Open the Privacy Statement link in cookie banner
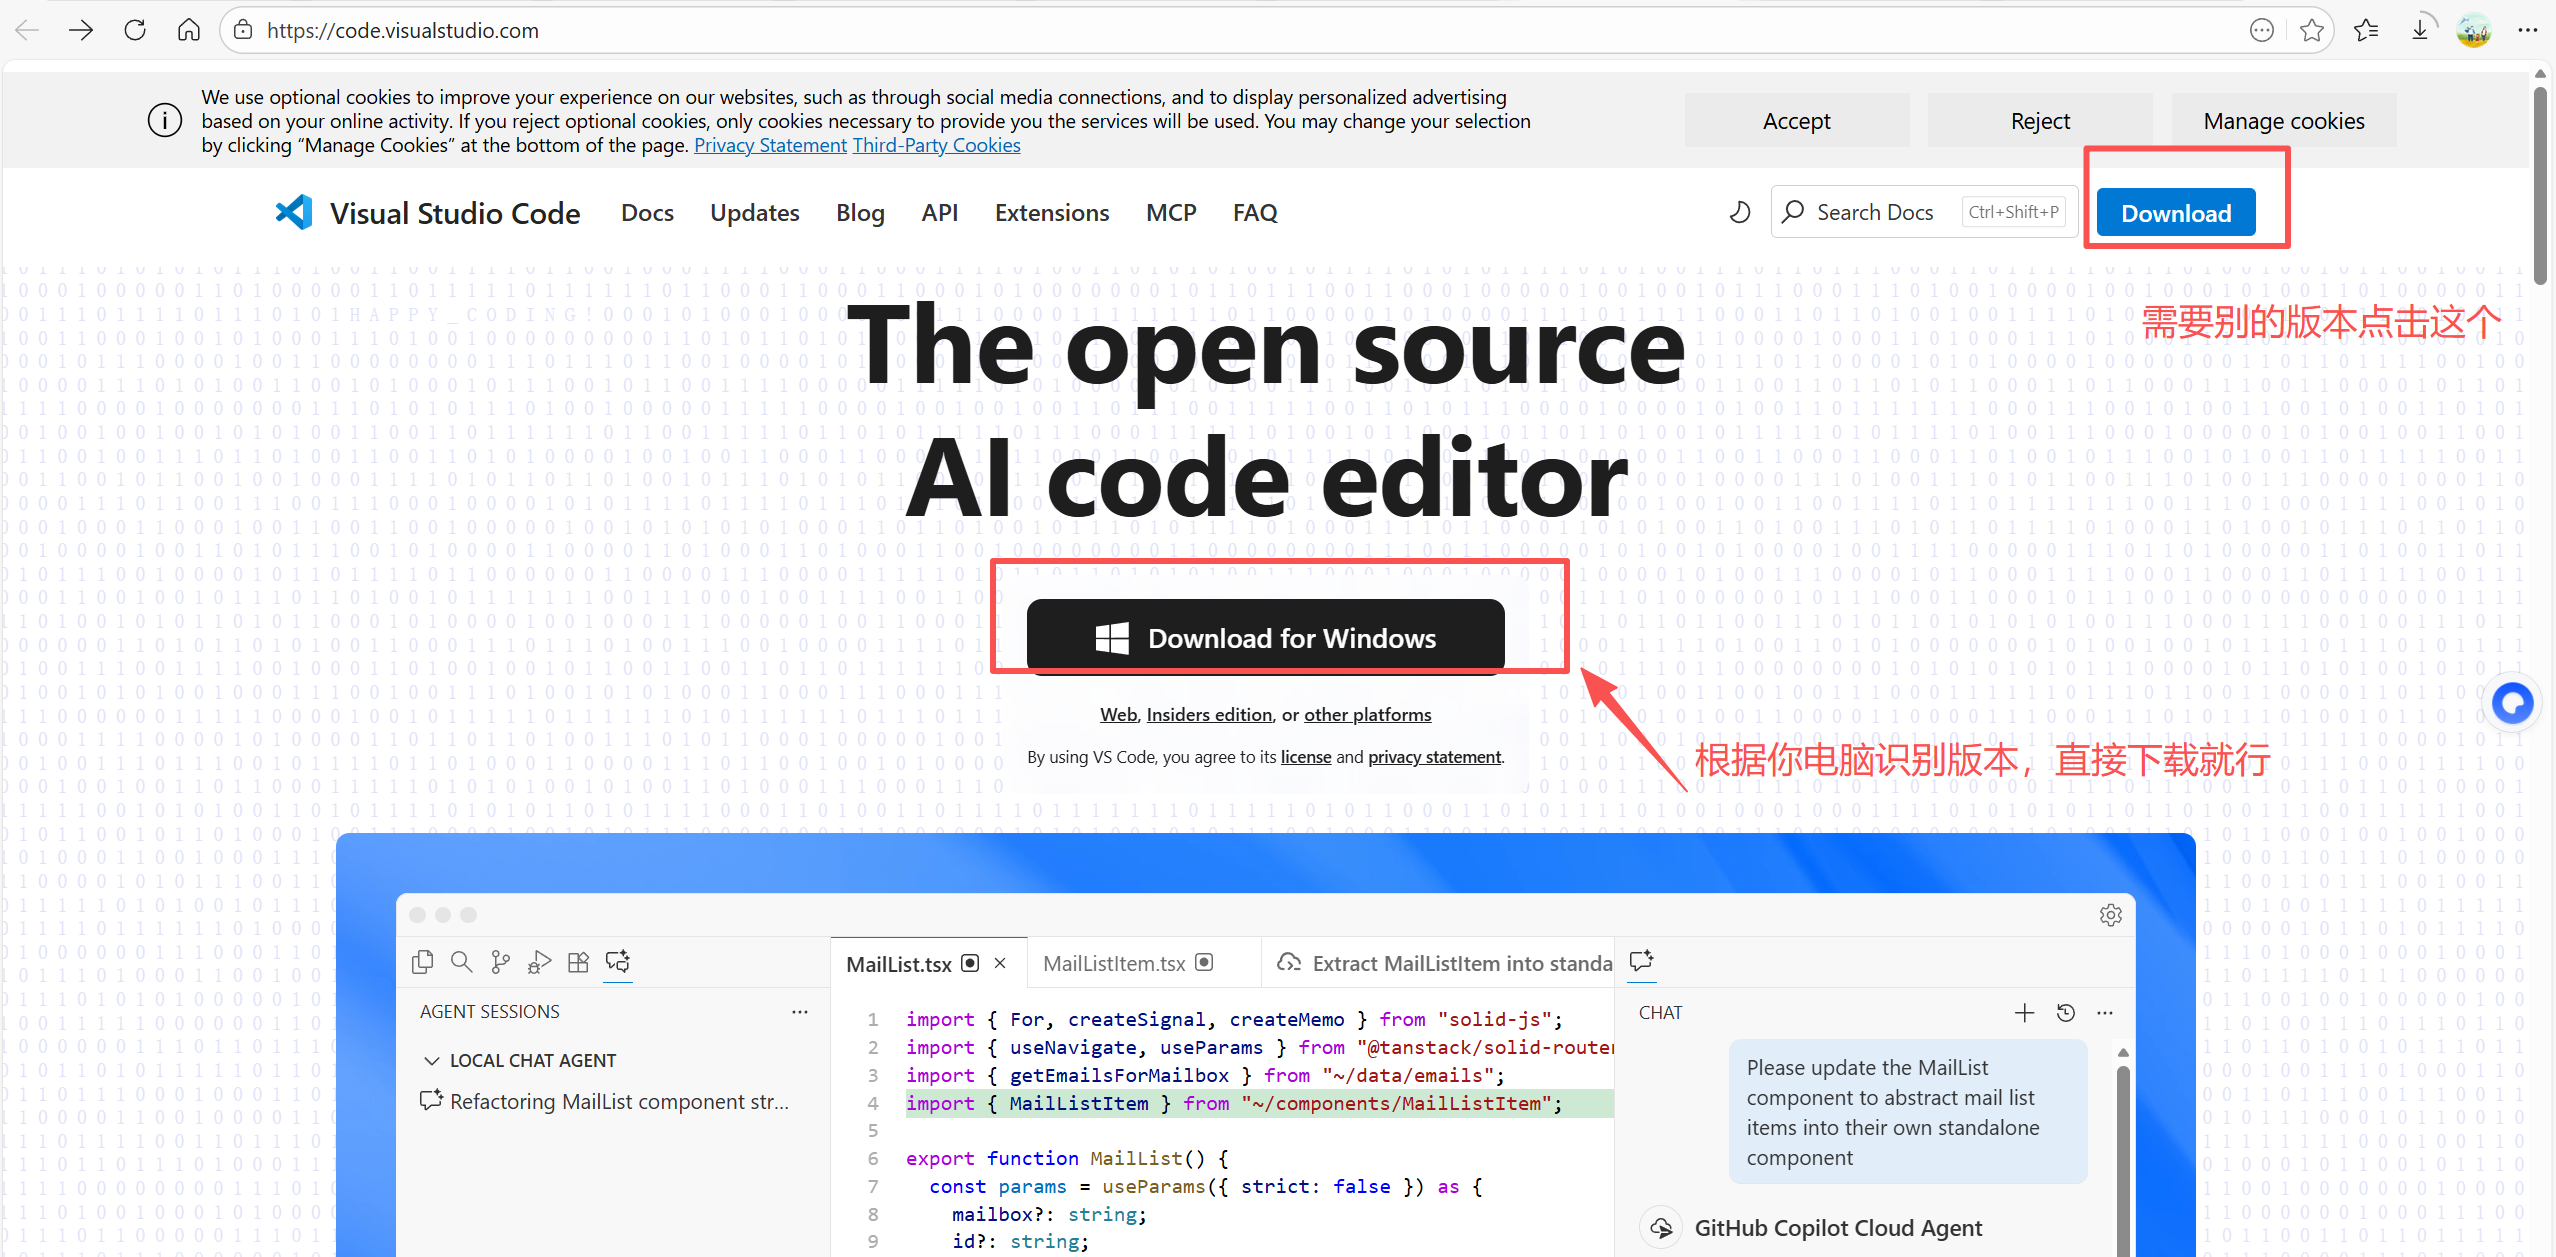 tap(770, 145)
